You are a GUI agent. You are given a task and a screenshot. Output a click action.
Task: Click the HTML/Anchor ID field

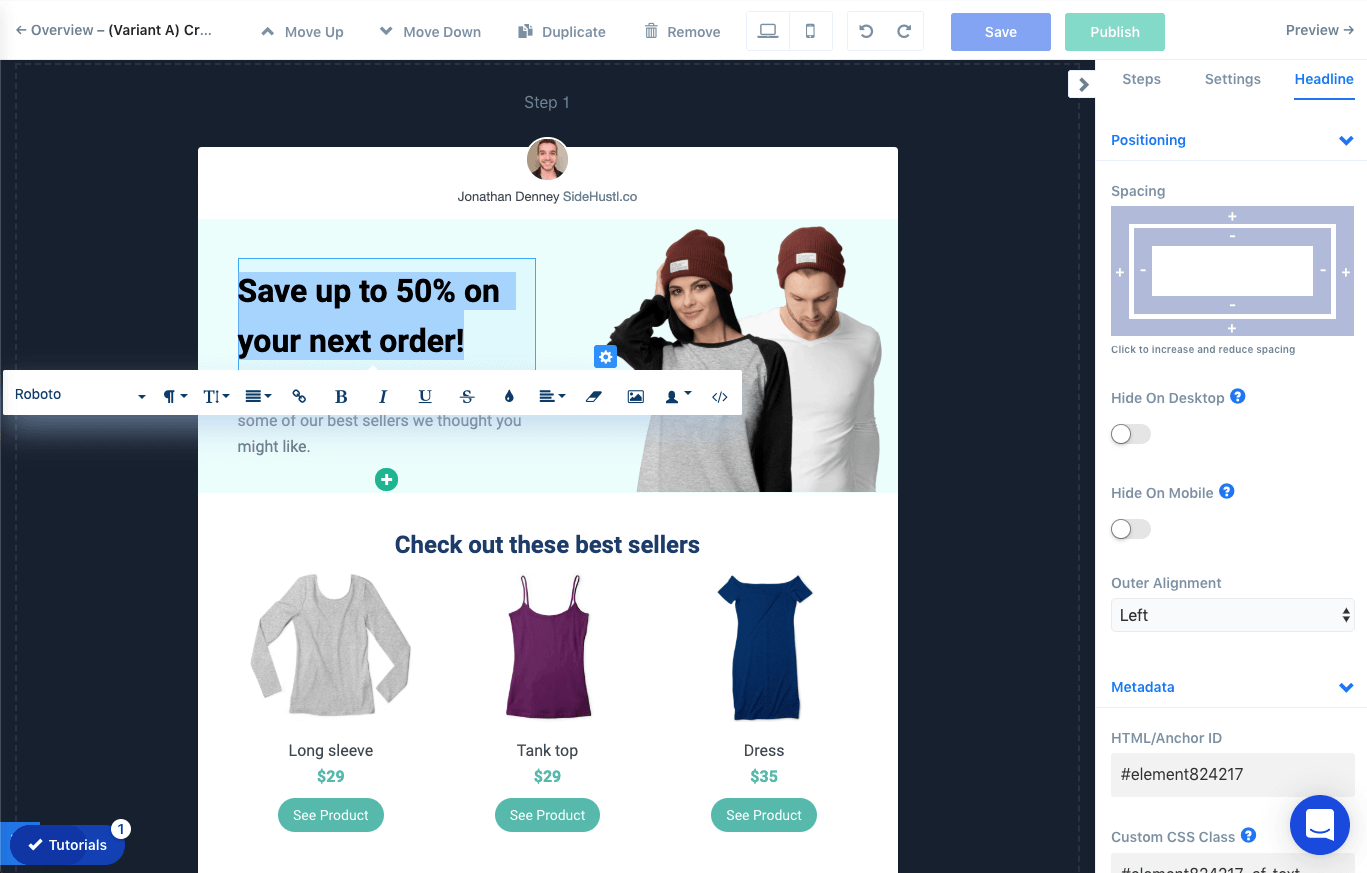1232,774
